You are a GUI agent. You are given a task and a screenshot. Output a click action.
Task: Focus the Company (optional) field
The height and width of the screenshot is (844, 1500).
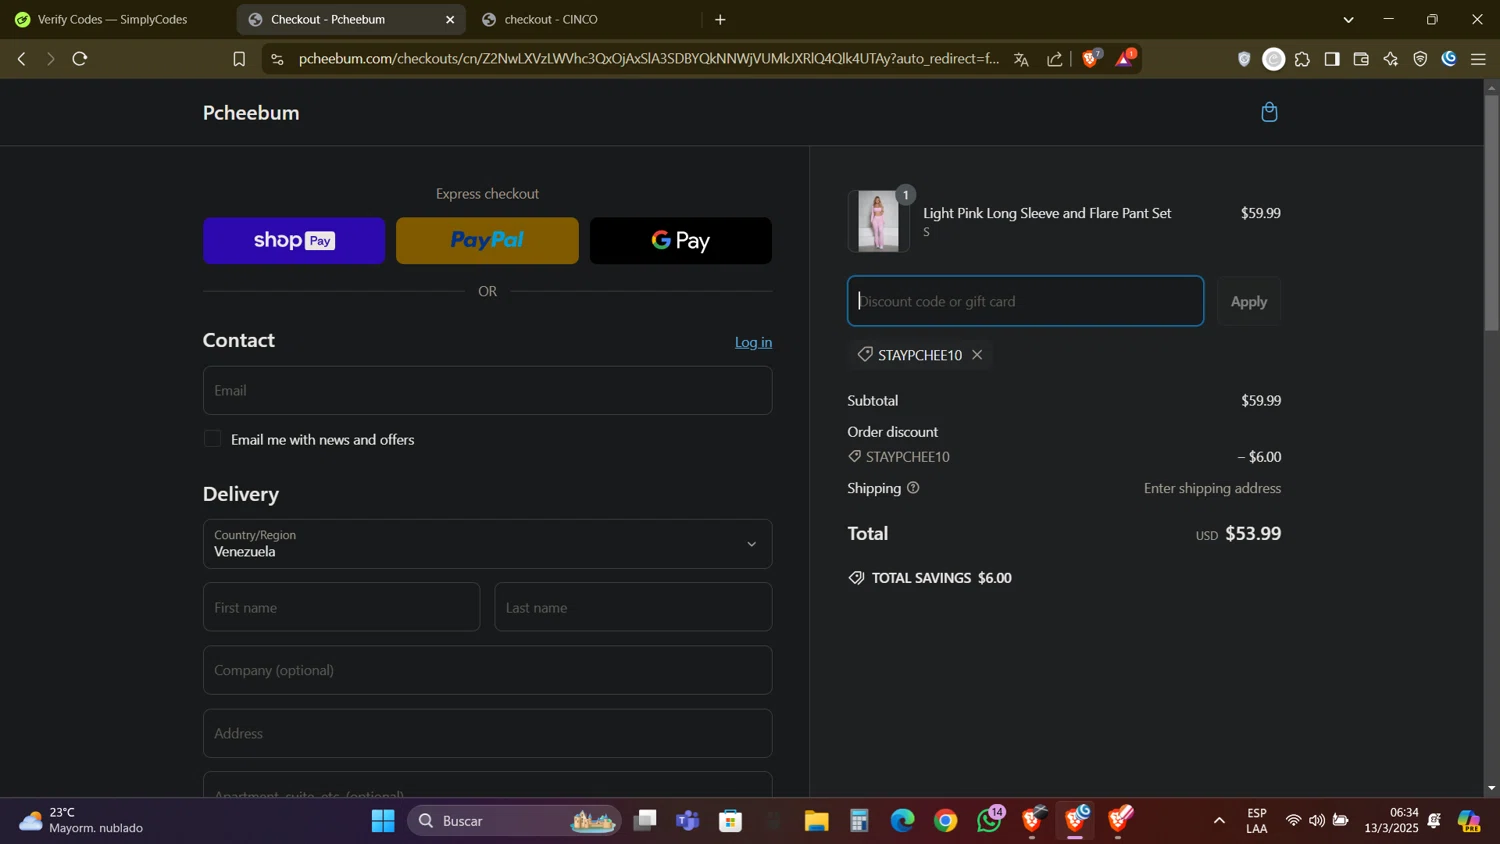pos(487,670)
